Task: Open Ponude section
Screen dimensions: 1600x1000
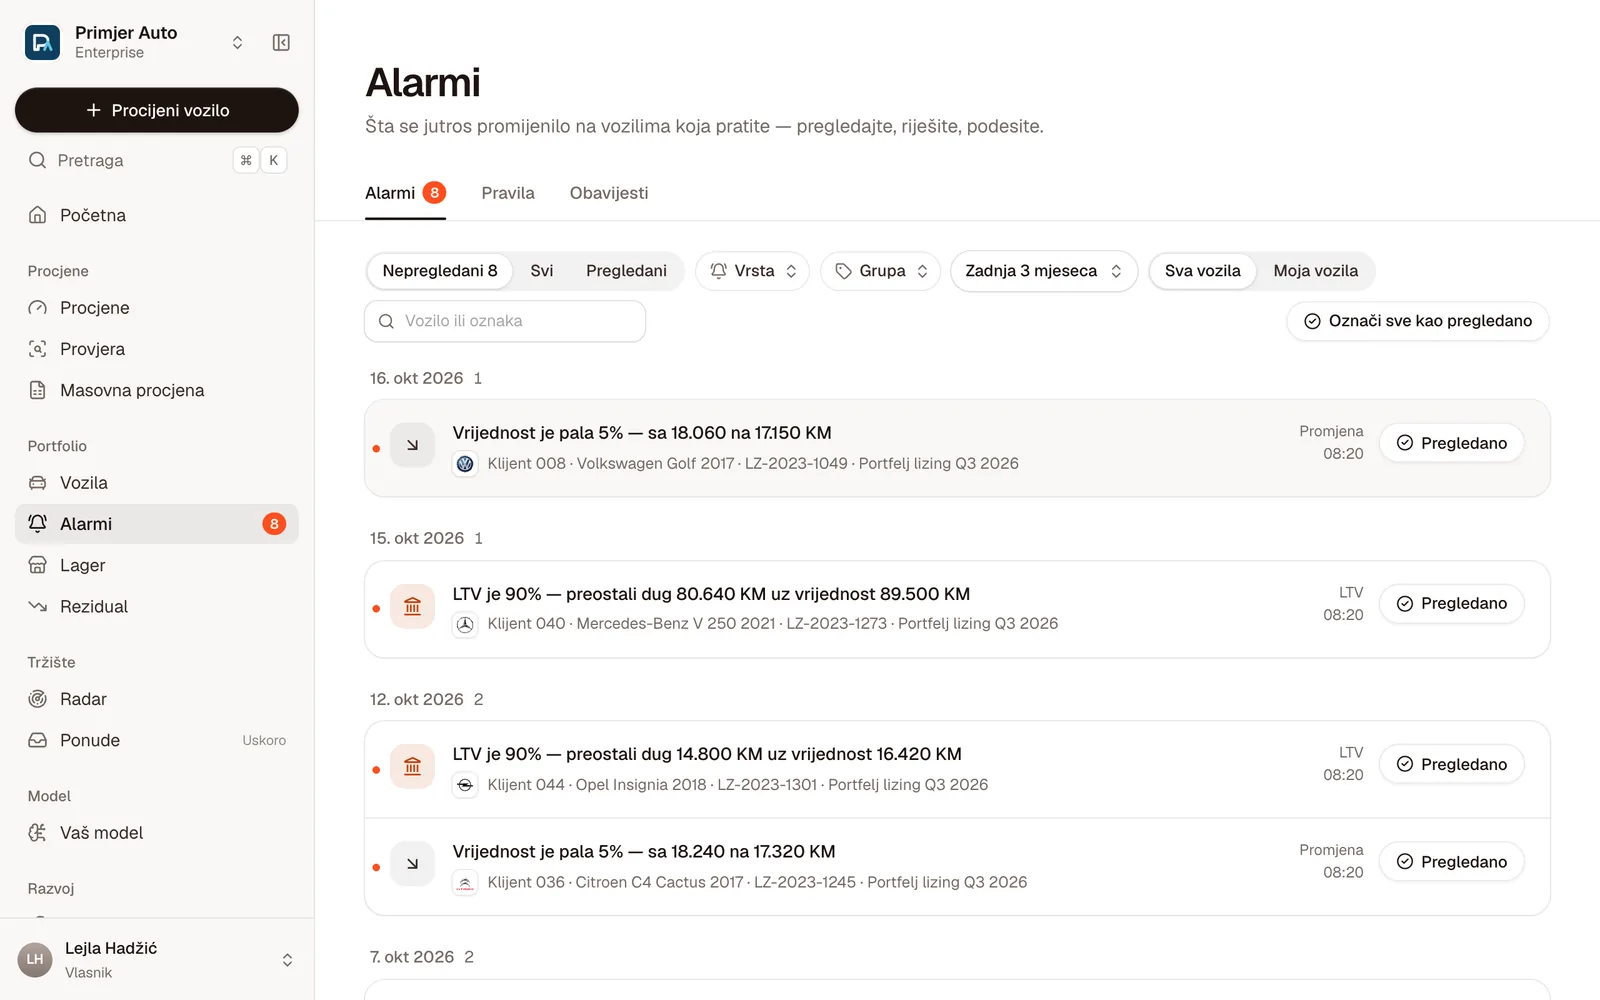Action: [x=157, y=740]
